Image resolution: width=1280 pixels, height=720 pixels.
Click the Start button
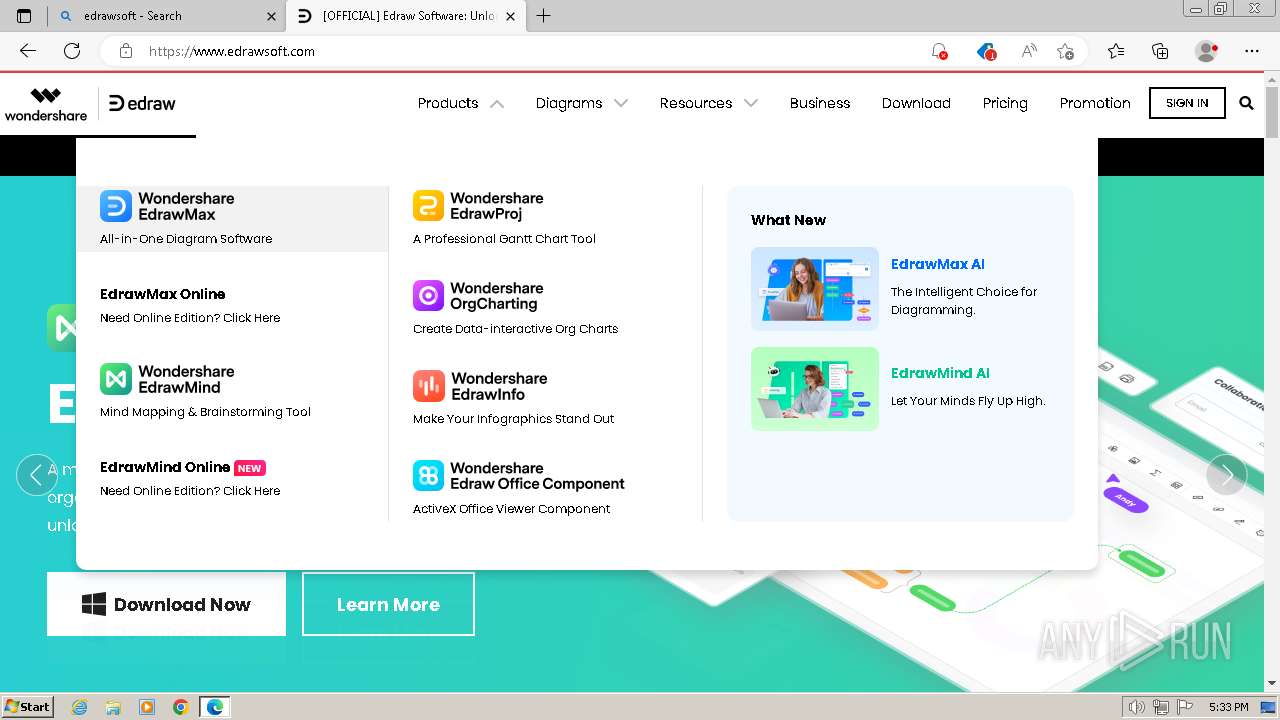(27, 707)
